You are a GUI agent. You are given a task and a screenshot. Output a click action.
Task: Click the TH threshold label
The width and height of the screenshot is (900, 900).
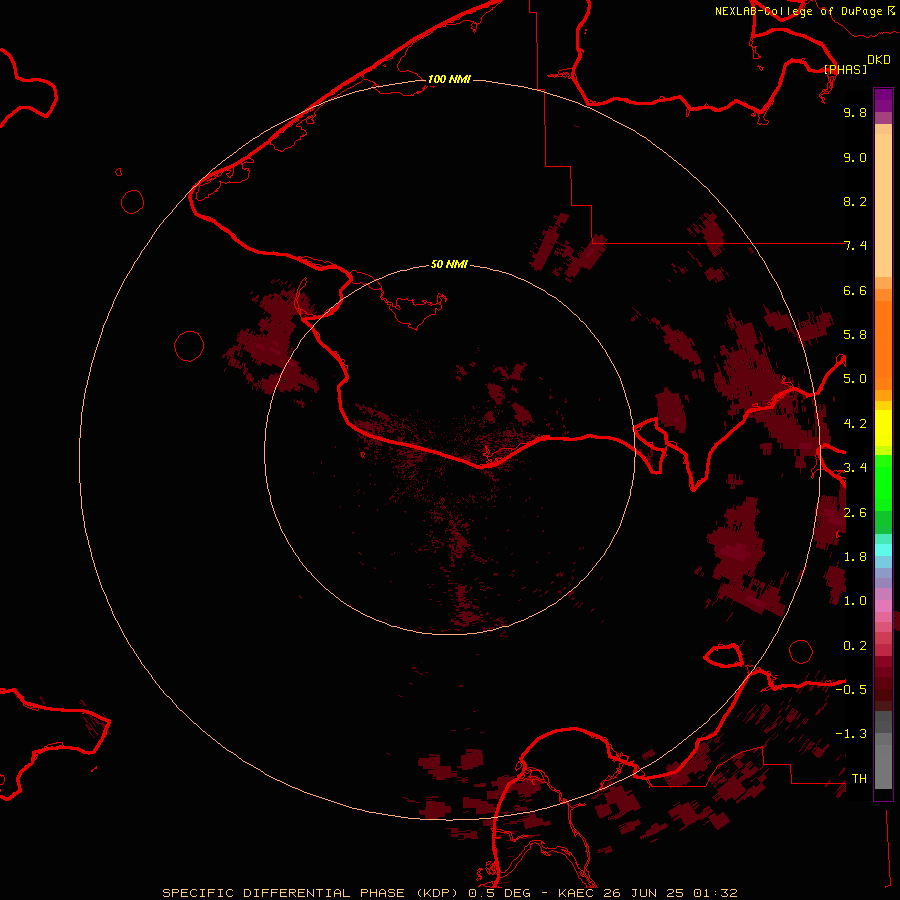859,779
